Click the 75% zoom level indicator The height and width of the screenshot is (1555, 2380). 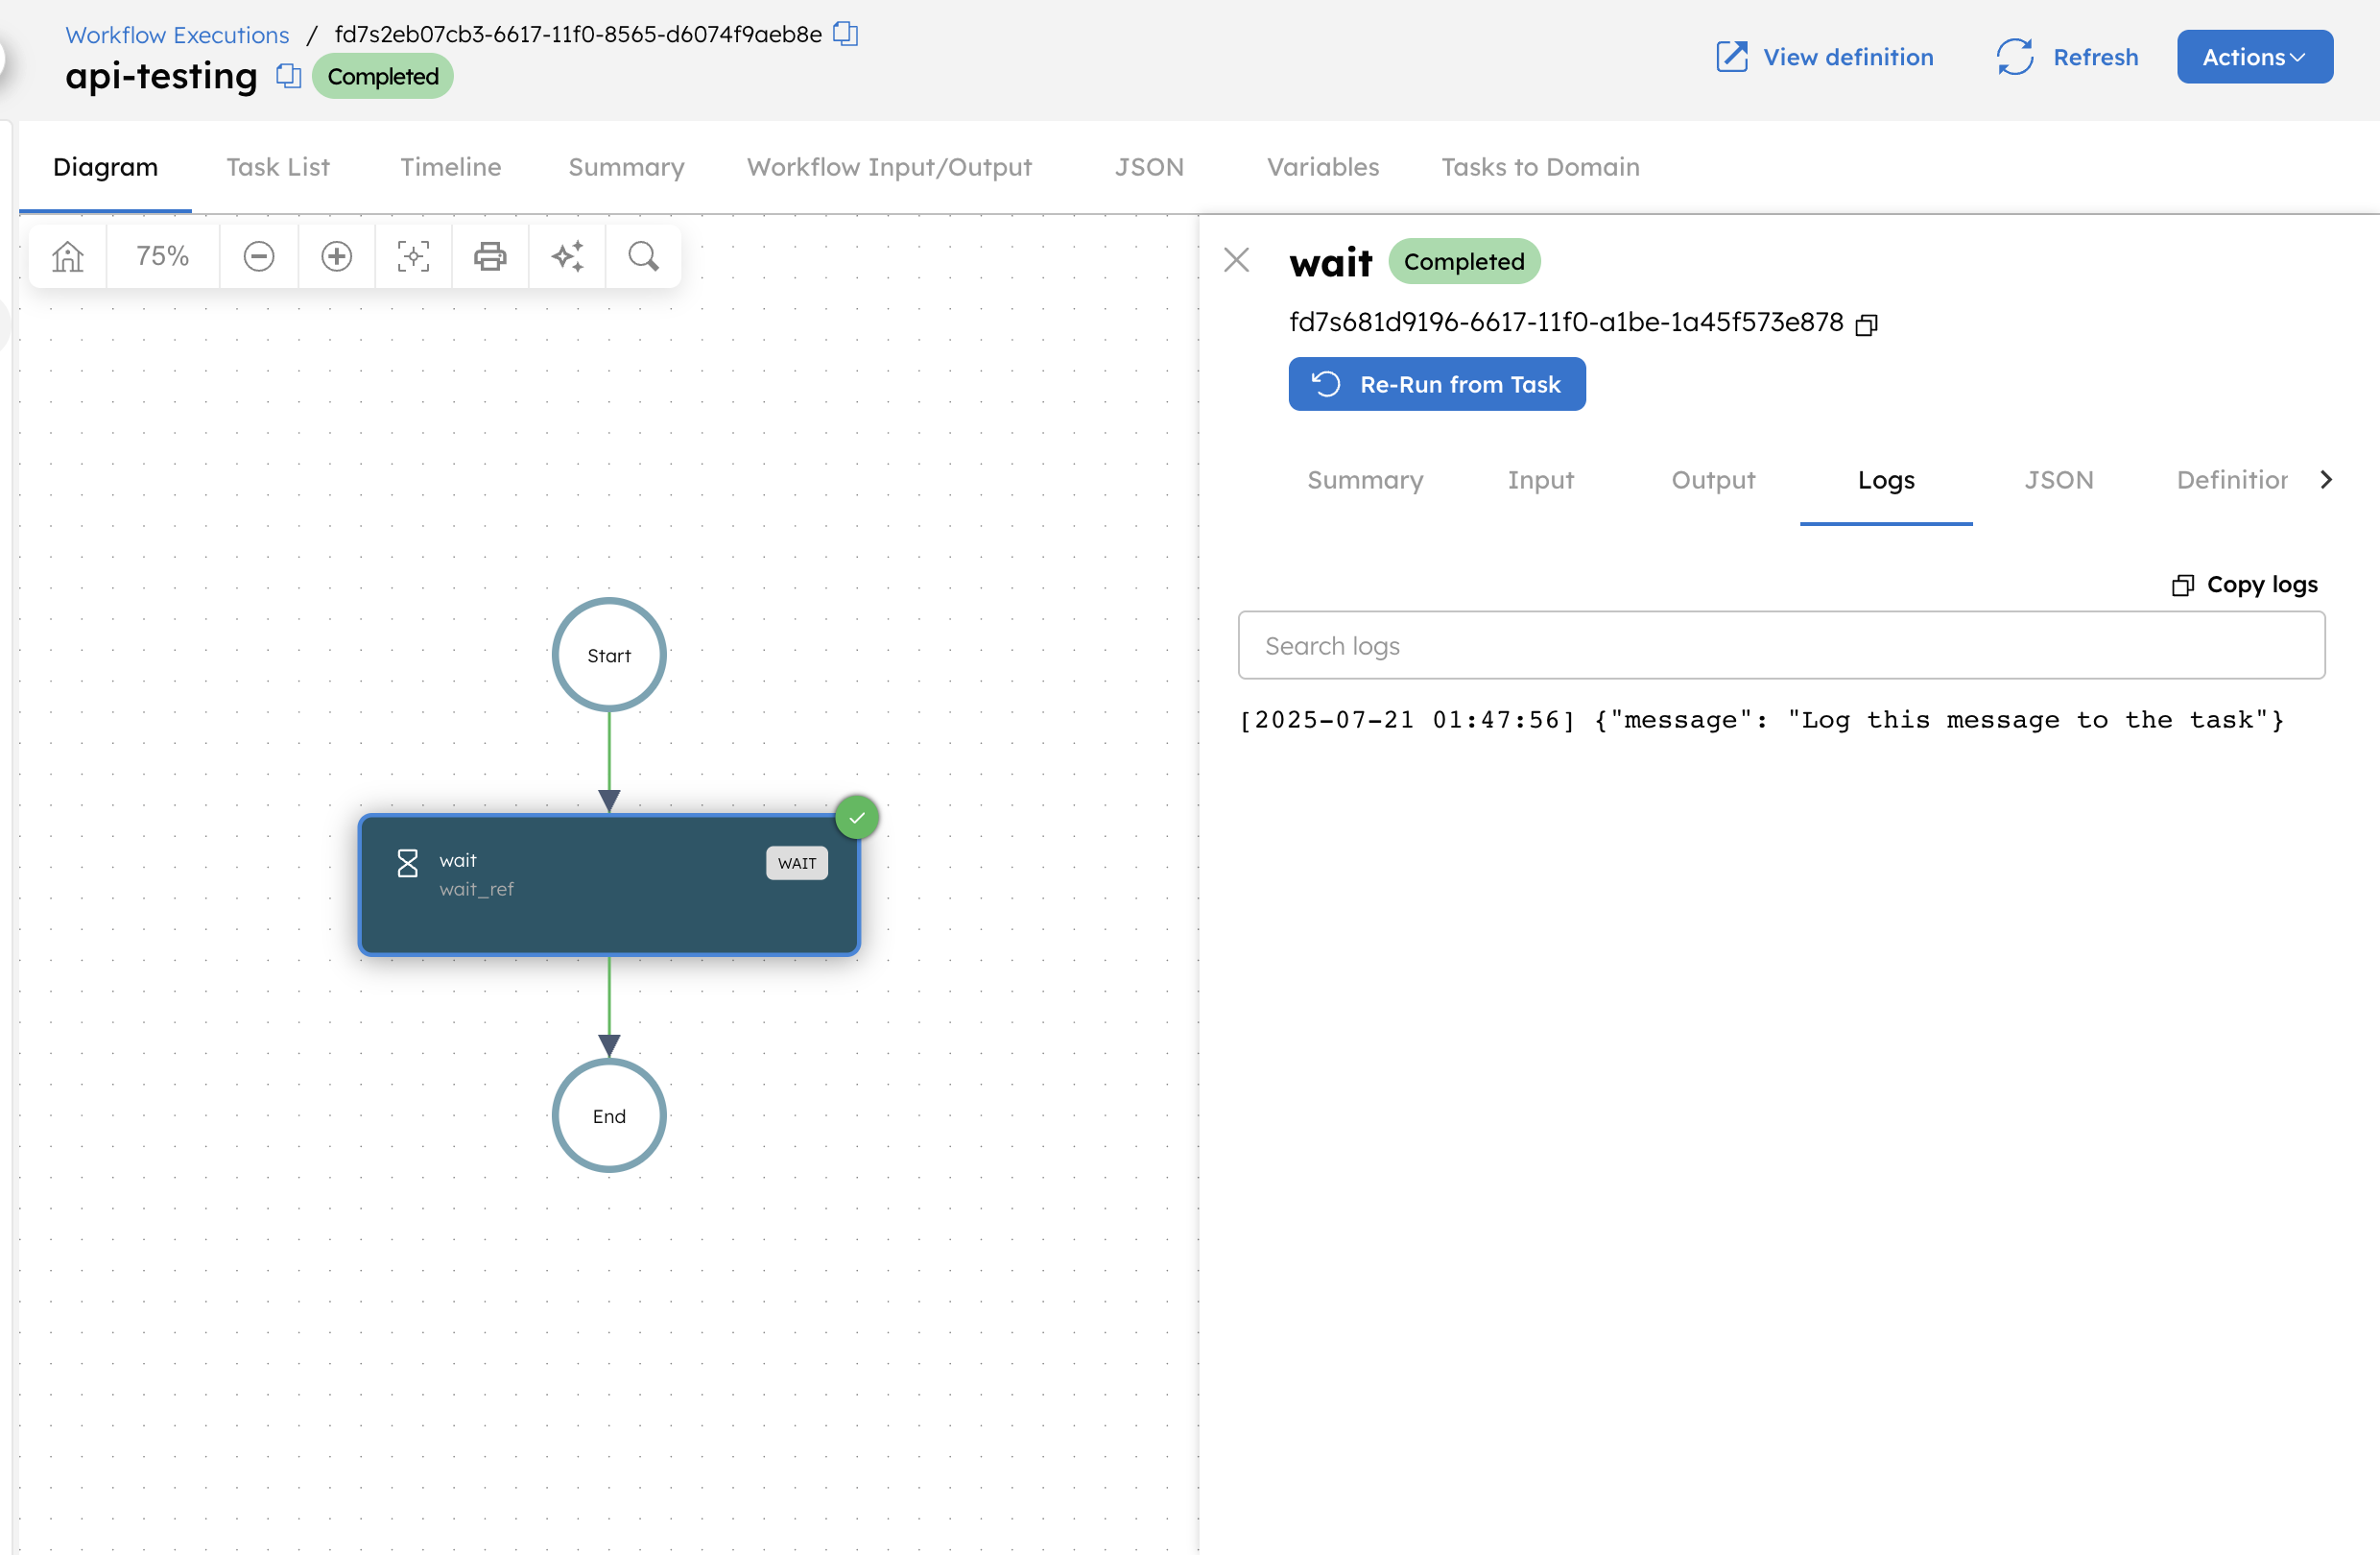[163, 257]
